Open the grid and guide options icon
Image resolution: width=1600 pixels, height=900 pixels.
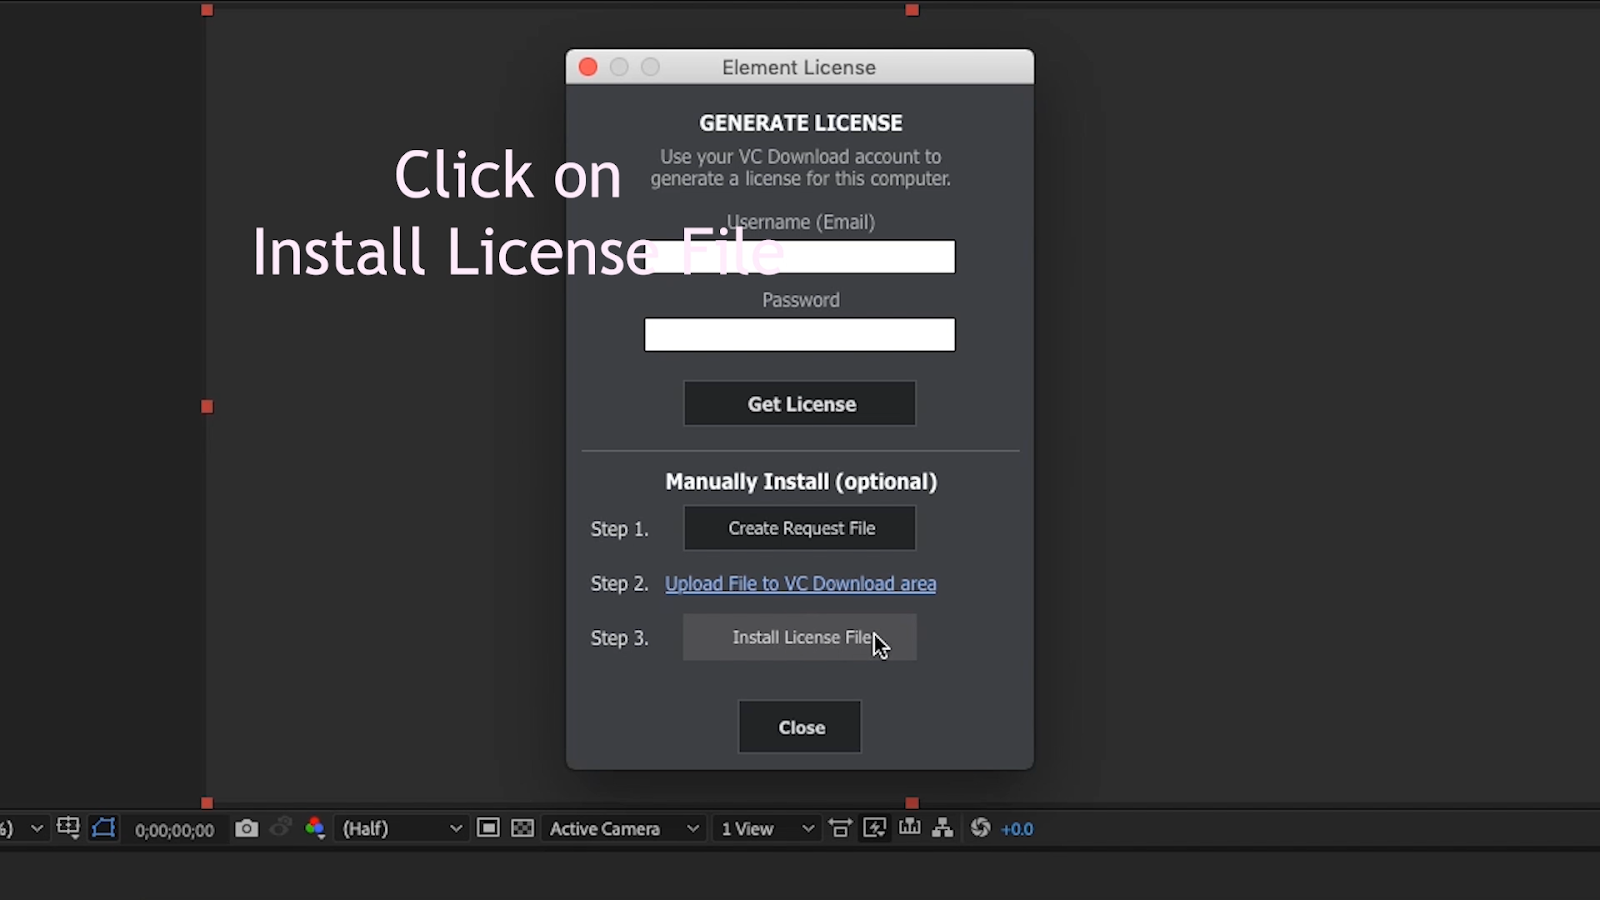point(68,828)
